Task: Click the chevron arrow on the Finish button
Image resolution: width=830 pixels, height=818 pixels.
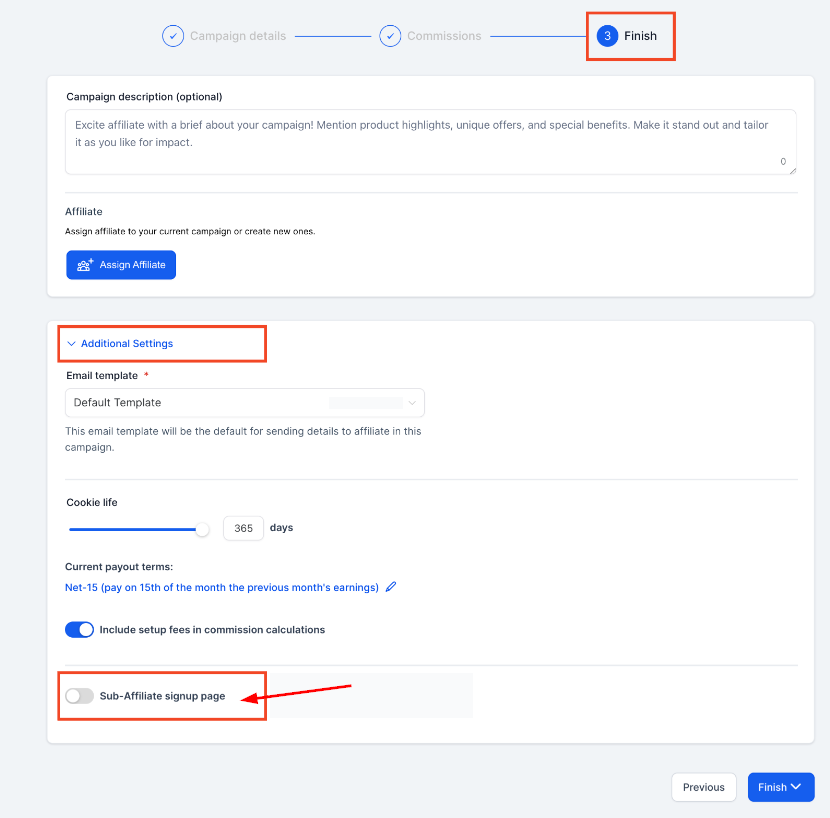Action: coord(797,787)
